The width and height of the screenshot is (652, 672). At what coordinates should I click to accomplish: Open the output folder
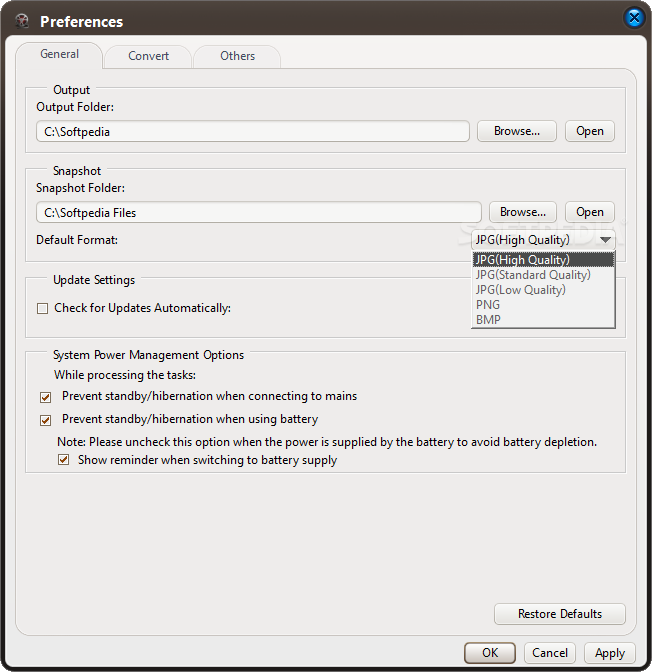(589, 131)
